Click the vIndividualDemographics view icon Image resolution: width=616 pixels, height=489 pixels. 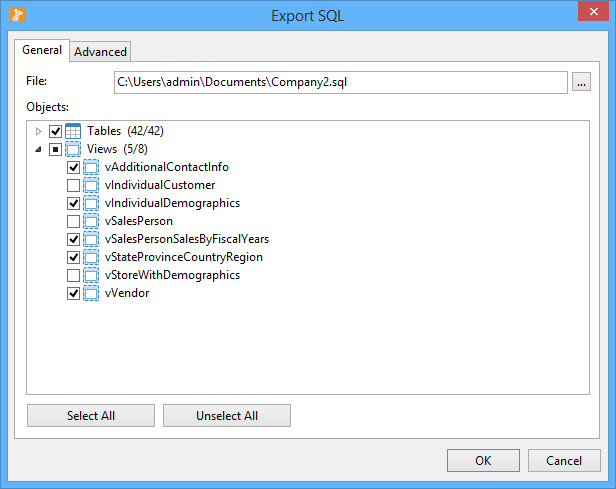tap(91, 203)
